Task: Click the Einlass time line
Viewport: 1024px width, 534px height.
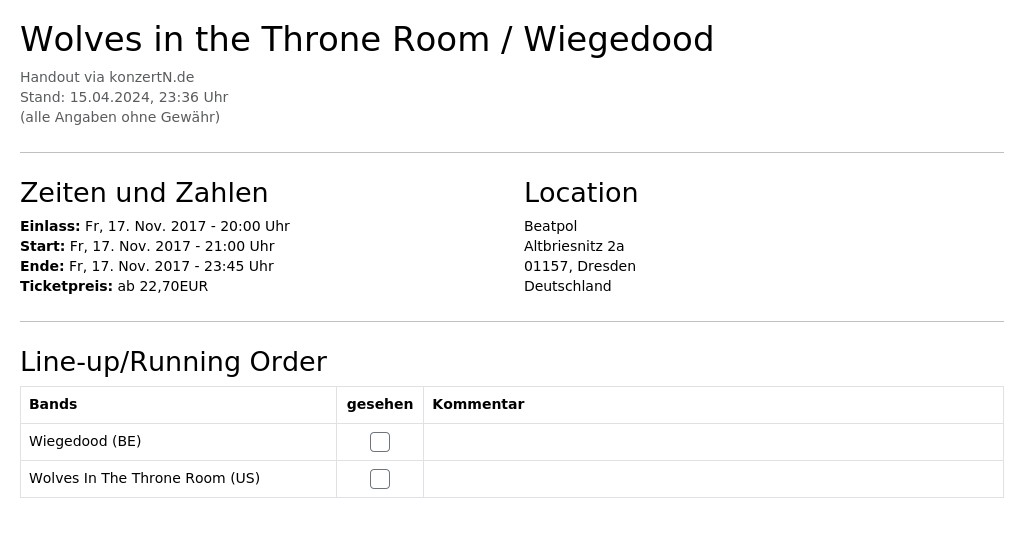Action: [x=155, y=226]
